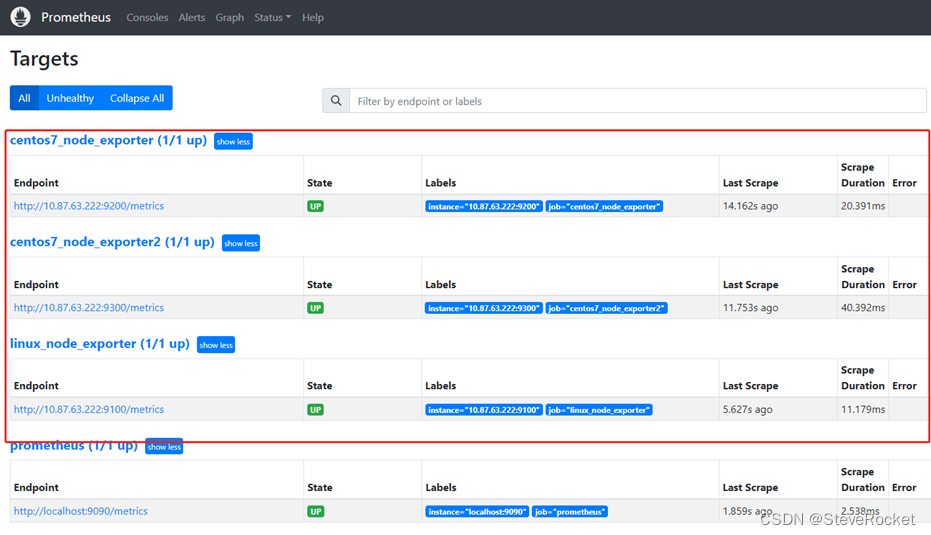Click State header in prometheus table
The image size is (931, 535).
click(x=319, y=487)
